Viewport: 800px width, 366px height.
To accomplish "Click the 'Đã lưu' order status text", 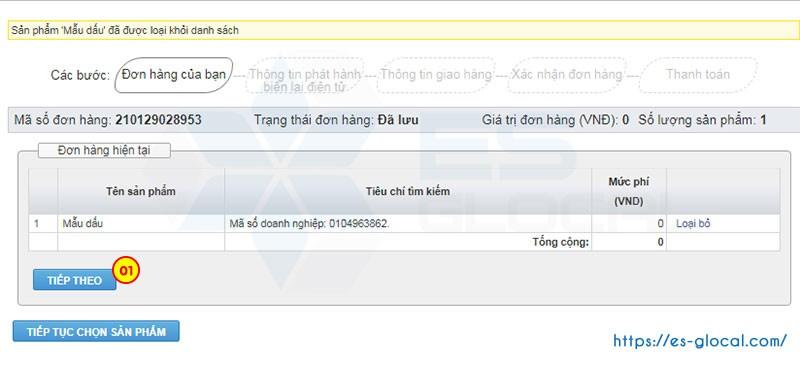I will [x=398, y=120].
